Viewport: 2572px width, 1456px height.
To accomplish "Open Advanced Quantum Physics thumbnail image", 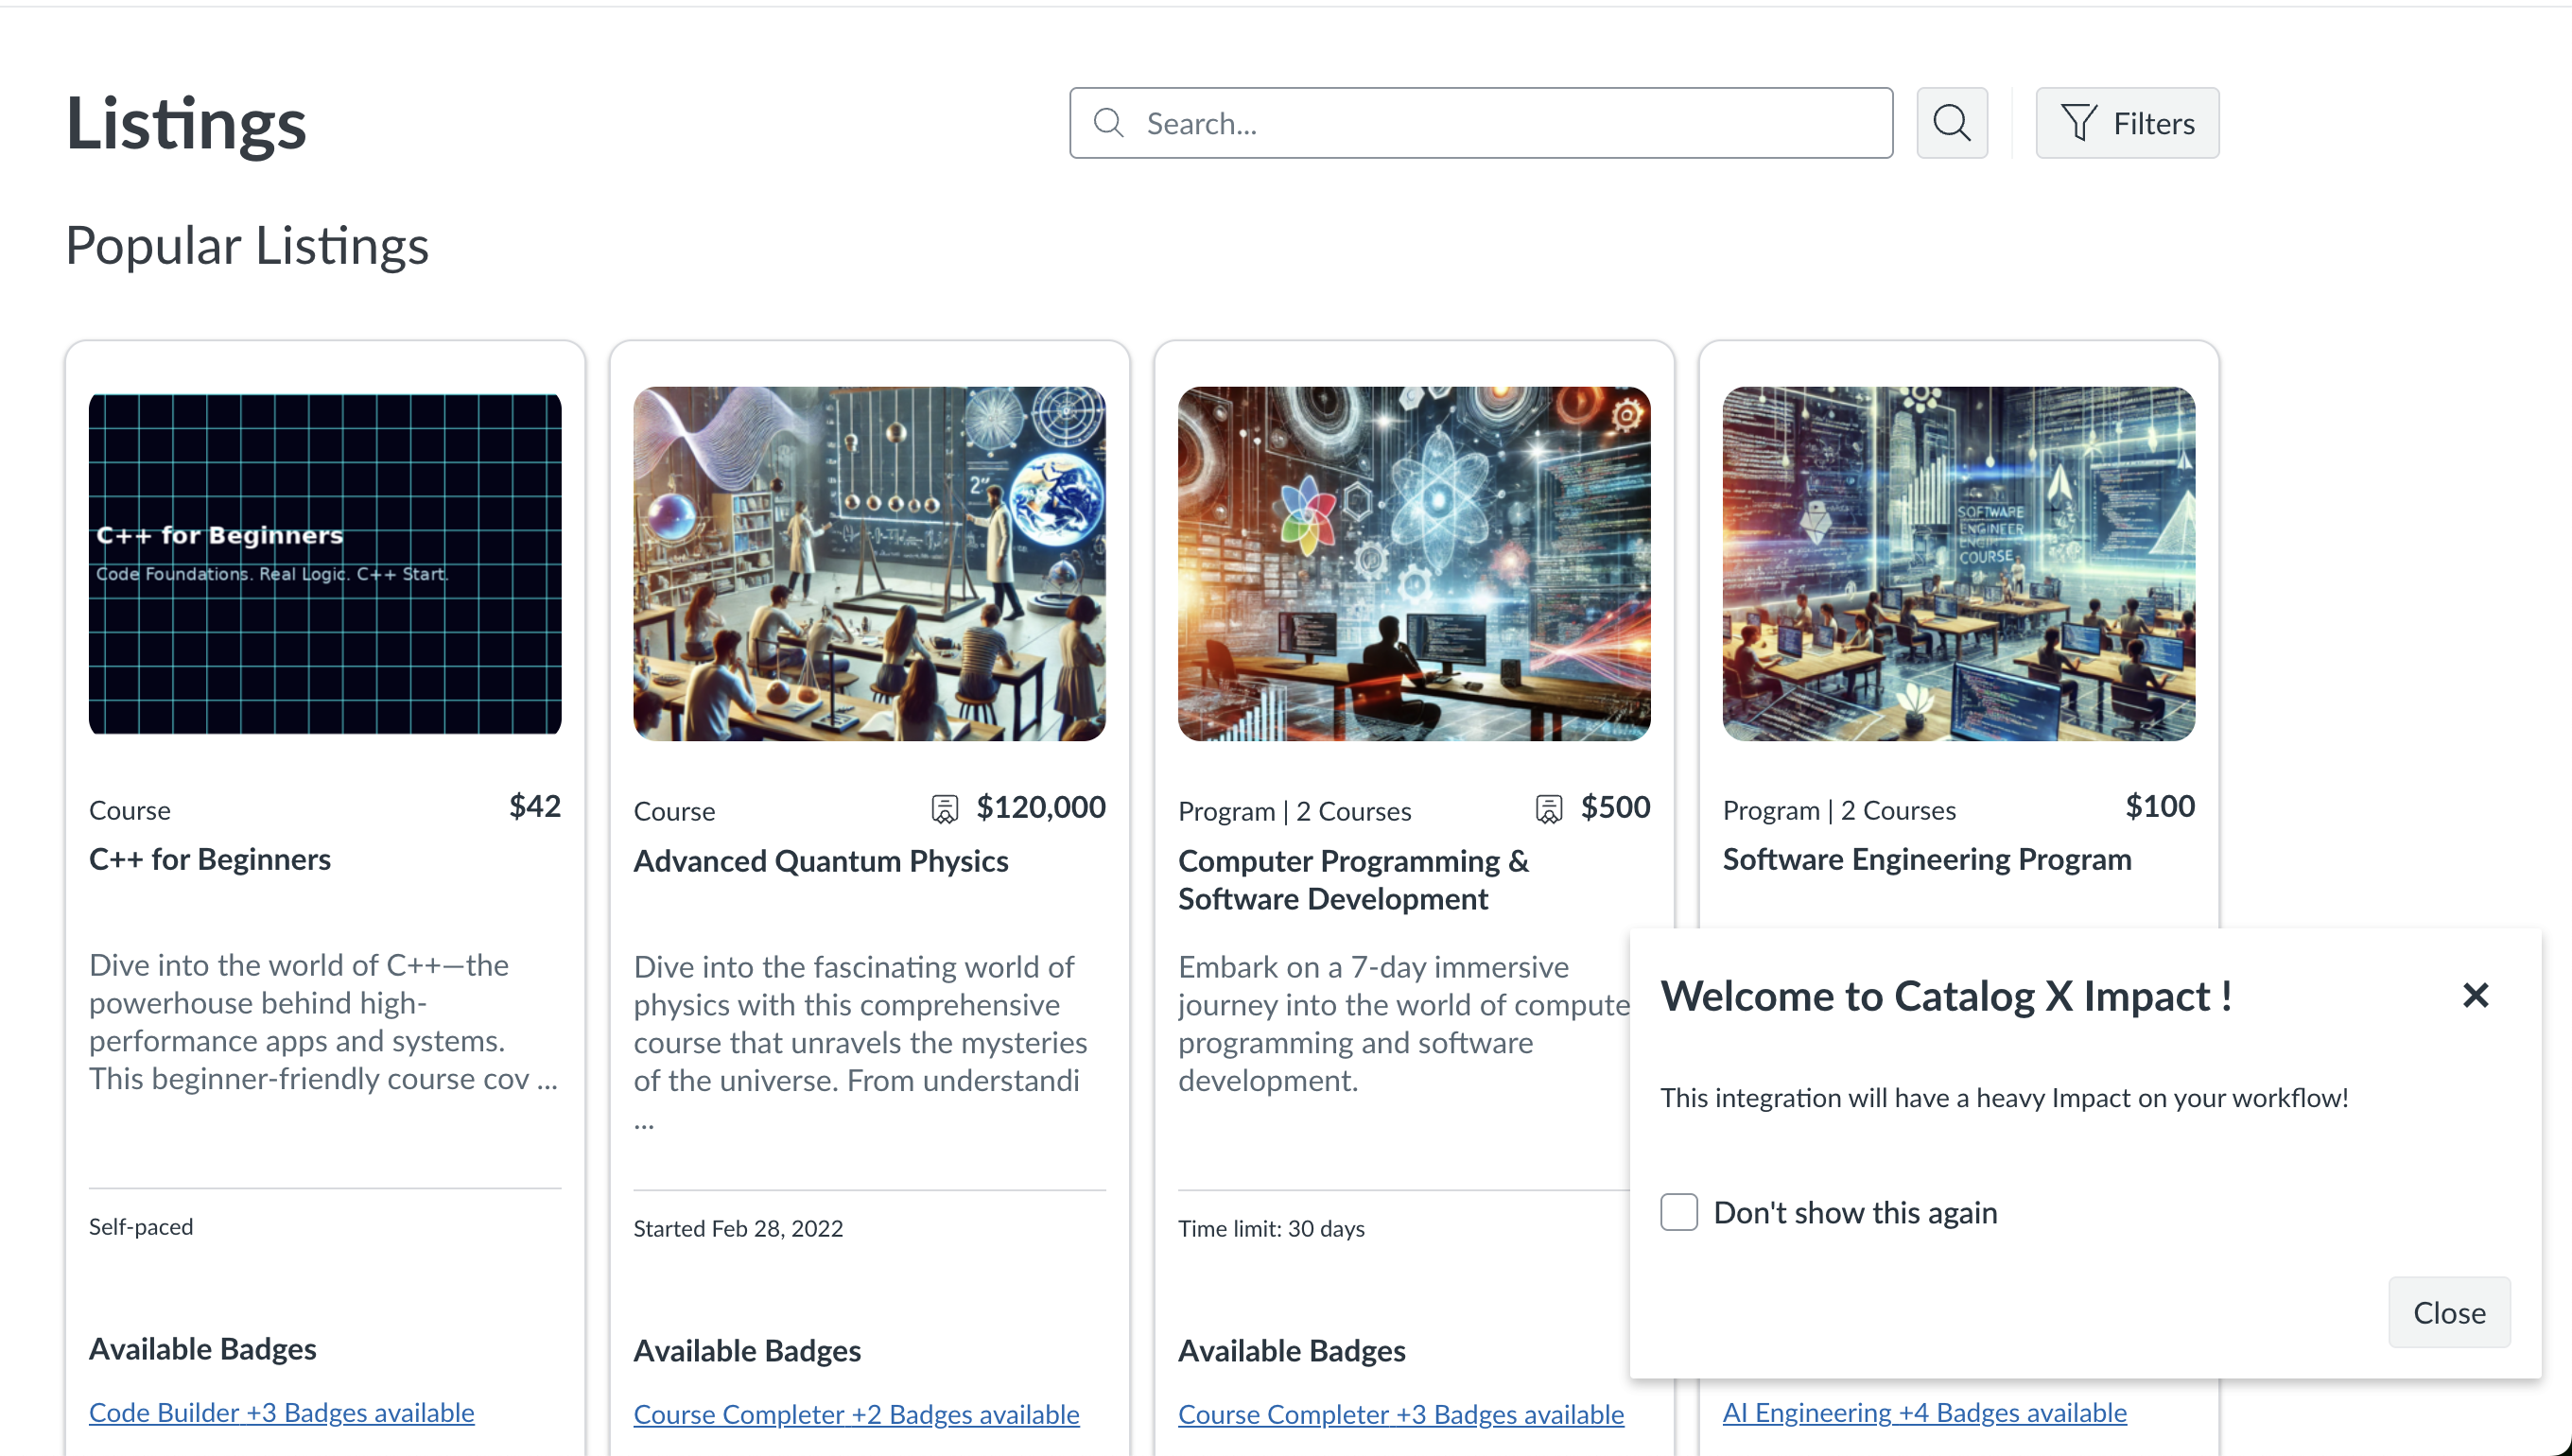I will pyautogui.click(x=869, y=564).
